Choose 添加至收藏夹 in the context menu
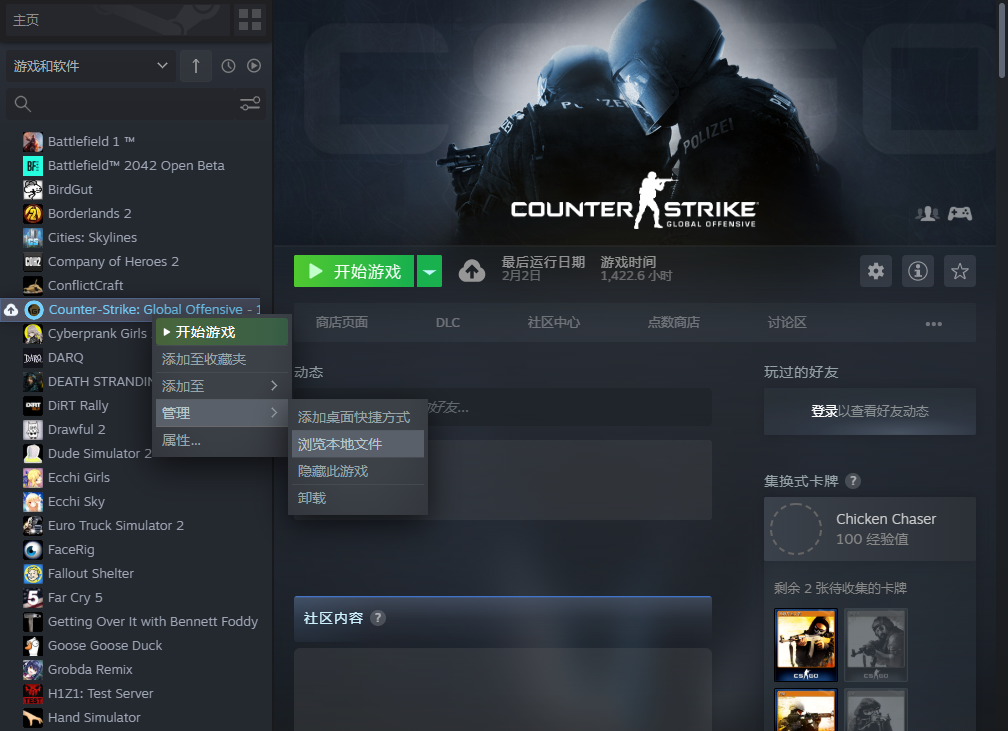 click(220, 359)
